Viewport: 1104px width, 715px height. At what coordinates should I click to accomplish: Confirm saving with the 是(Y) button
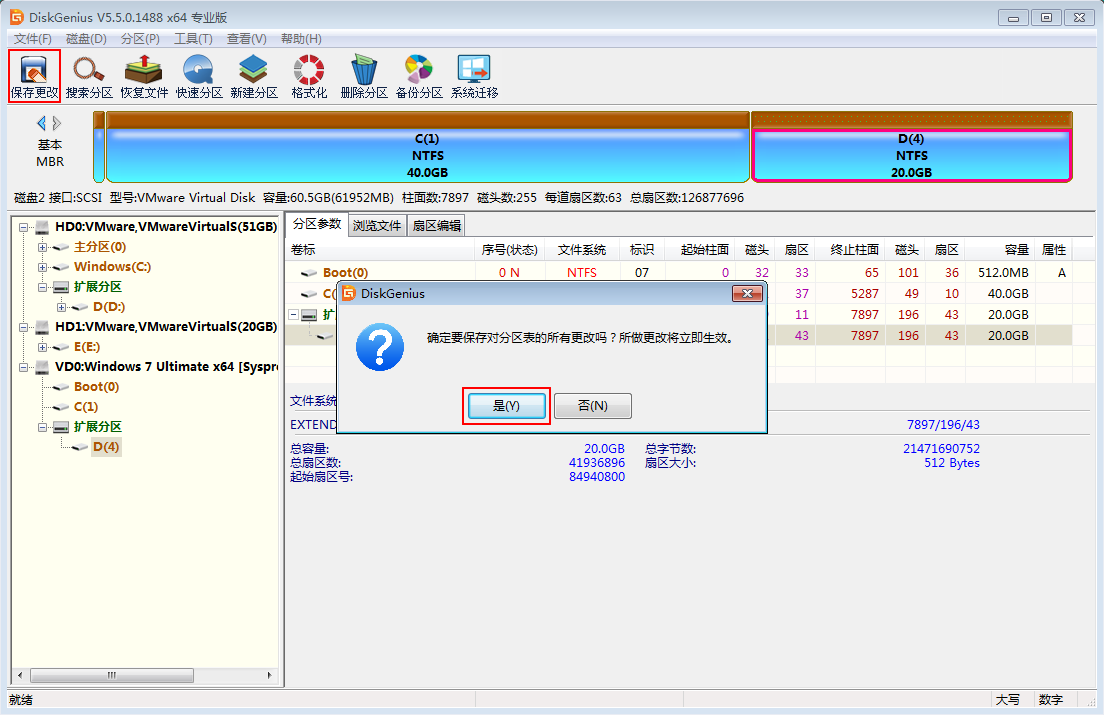(506, 406)
